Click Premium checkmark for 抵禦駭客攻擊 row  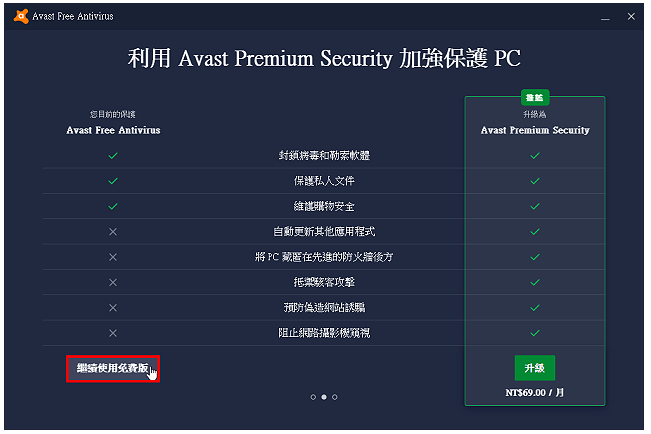click(x=535, y=282)
